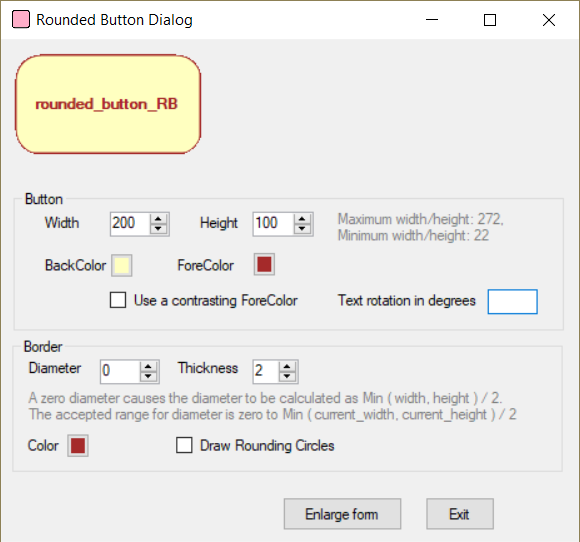Image resolution: width=580 pixels, height=542 pixels.
Task: Decrease Height using the down spinner arrow
Action: click(x=302, y=229)
